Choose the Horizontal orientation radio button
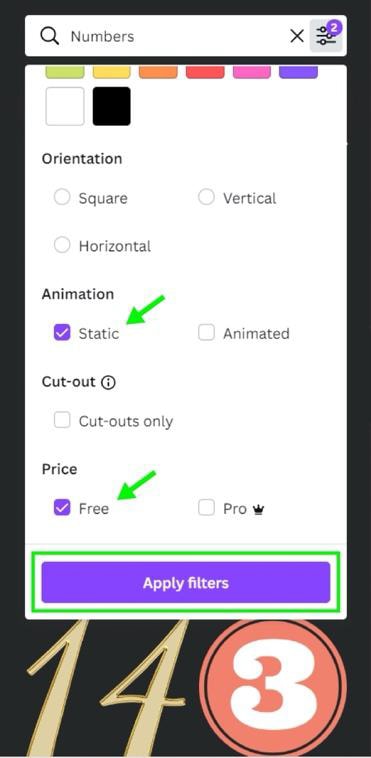 (62, 245)
